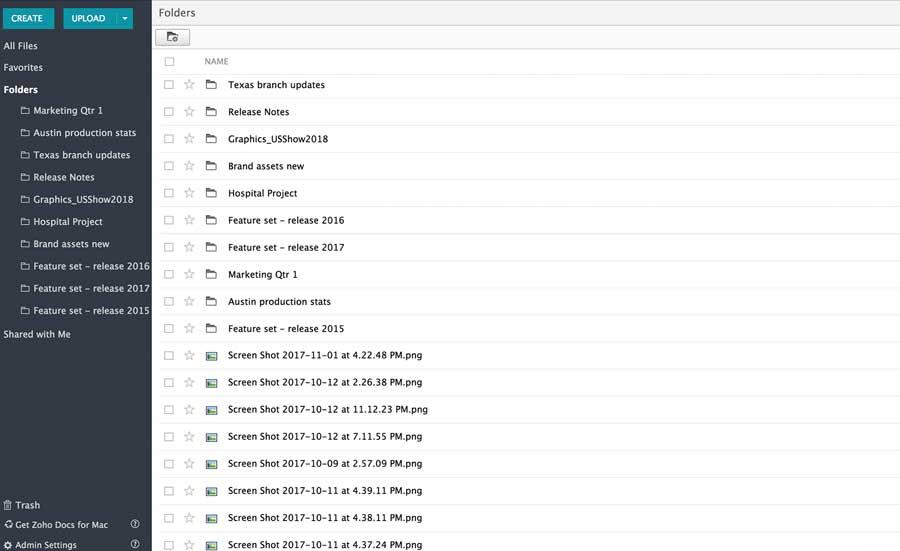The width and height of the screenshot is (900, 551).
Task: Open Shared with Me section
Action: click(x=37, y=334)
